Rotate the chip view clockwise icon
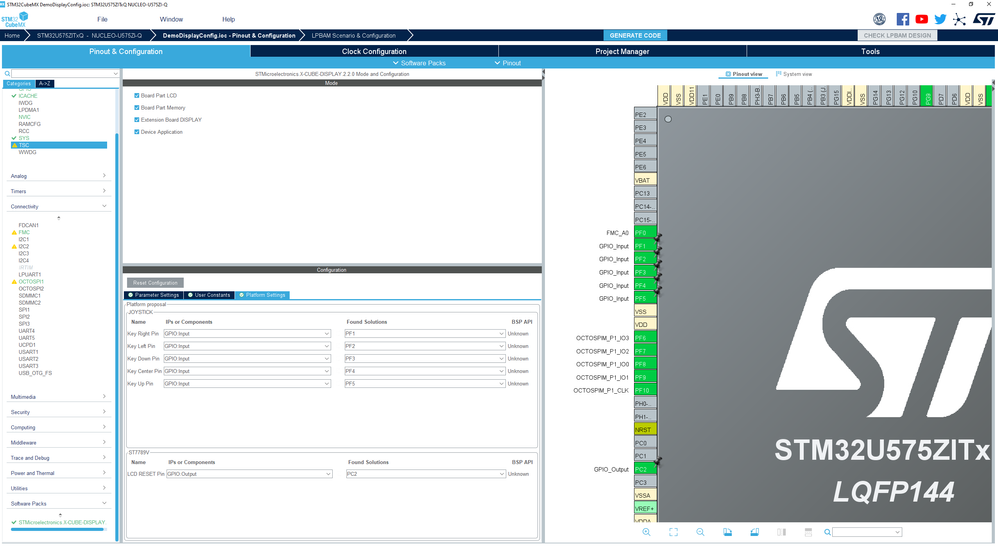 (x=727, y=532)
